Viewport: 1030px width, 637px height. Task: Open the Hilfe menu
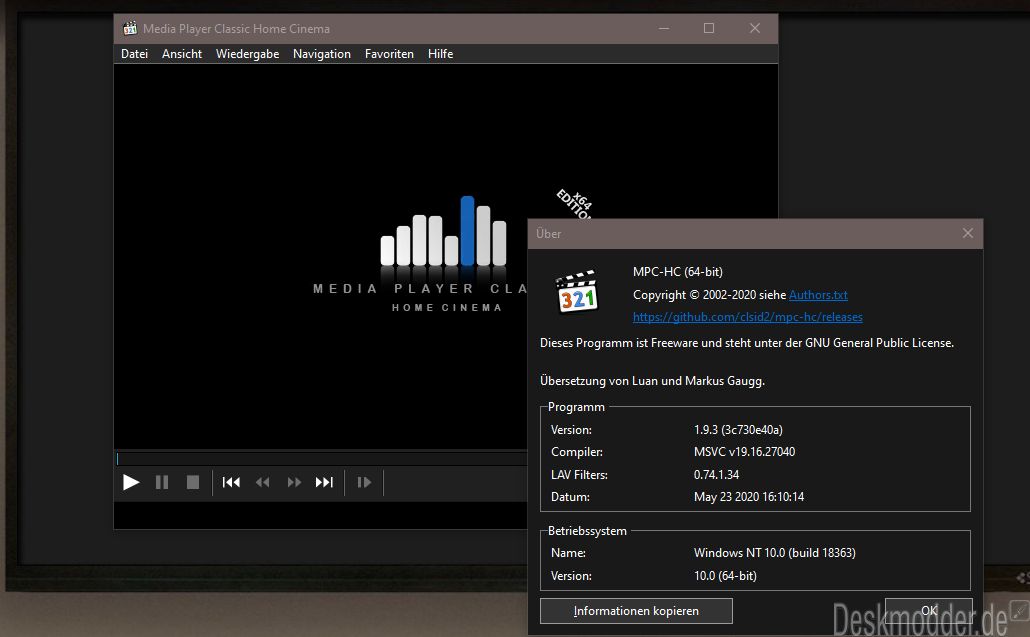coord(441,54)
